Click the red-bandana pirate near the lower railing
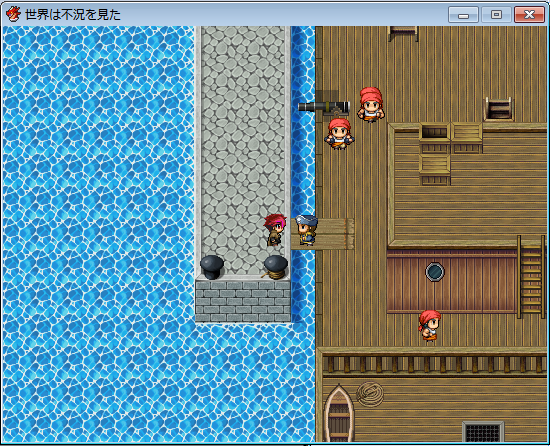Screen dimensions: 550x446 point(429,325)
